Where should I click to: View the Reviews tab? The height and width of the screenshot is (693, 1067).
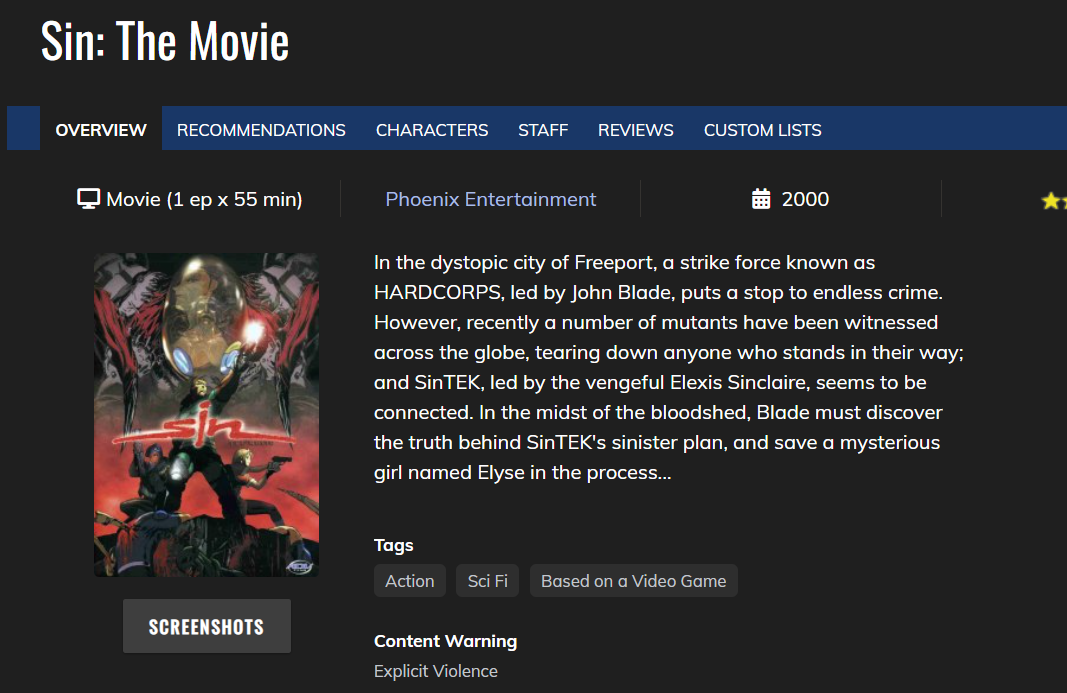(636, 130)
